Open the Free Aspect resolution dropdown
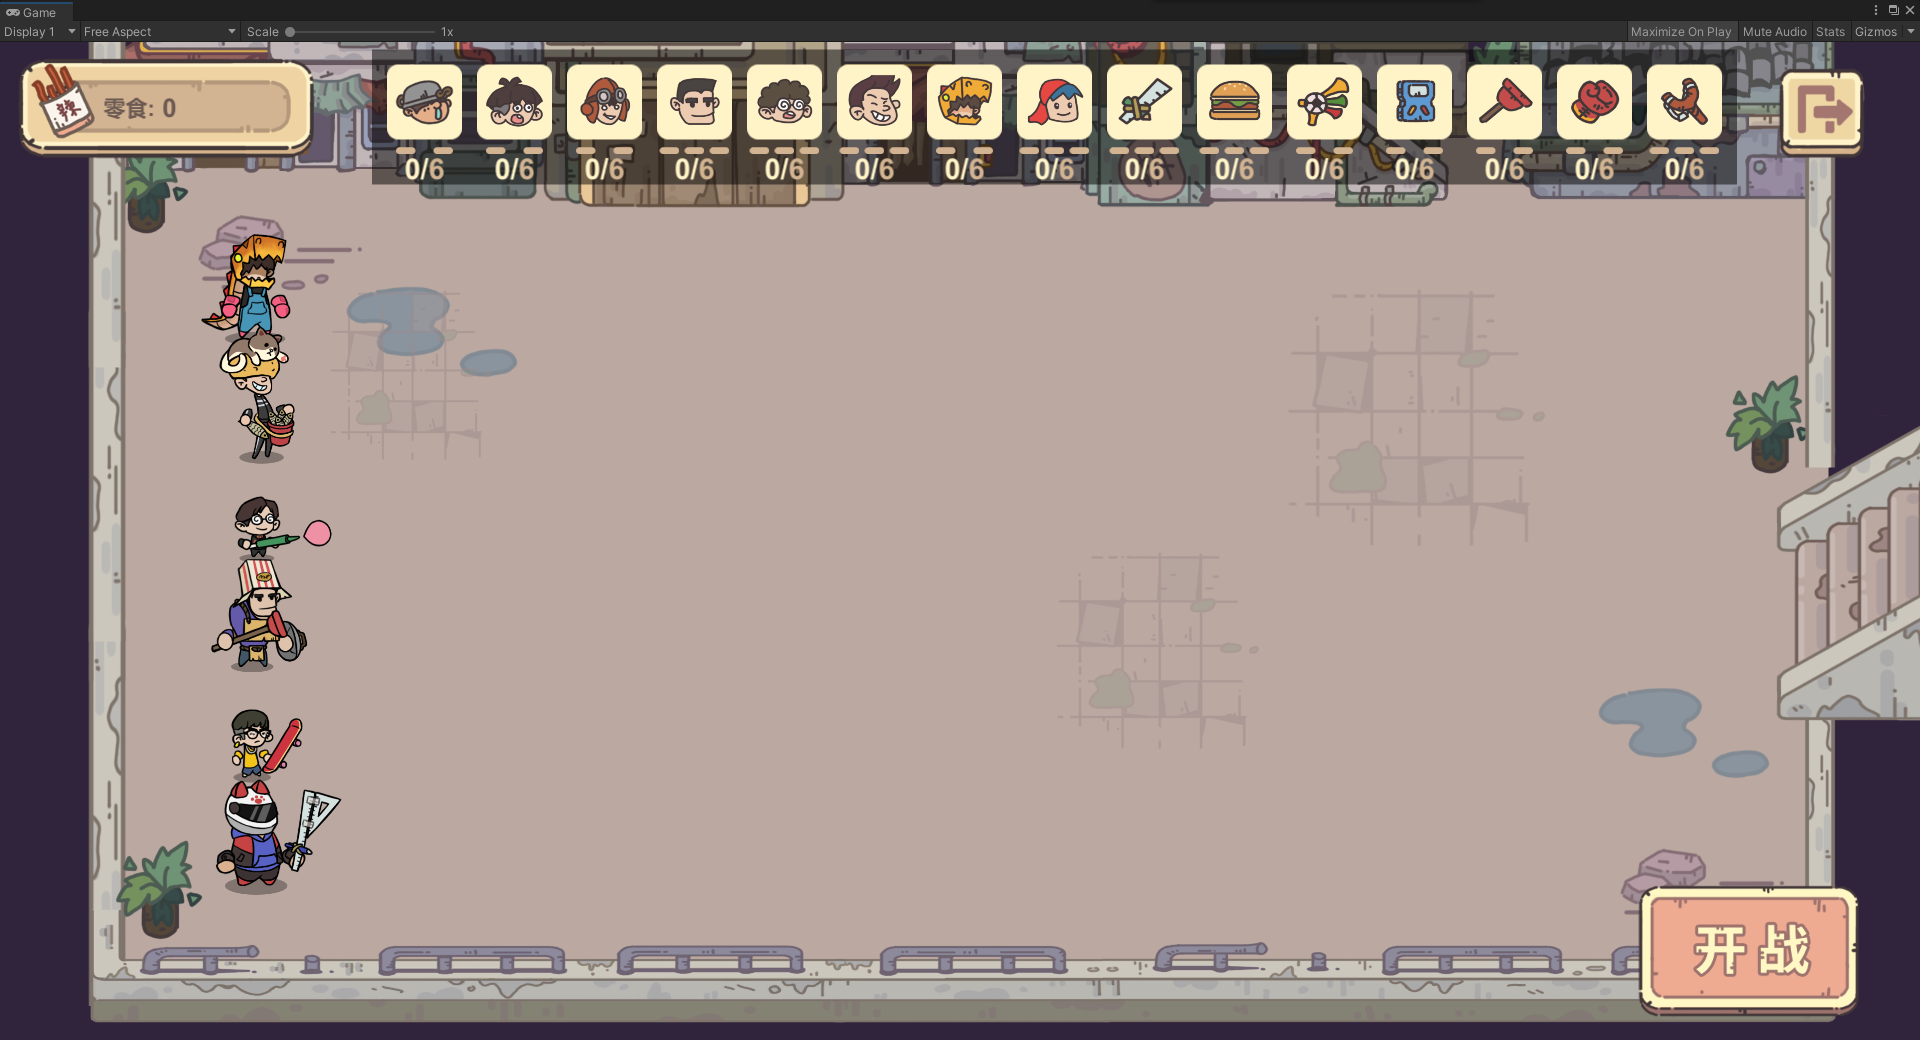Viewport: 1920px width, 1040px height. tap(160, 32)
